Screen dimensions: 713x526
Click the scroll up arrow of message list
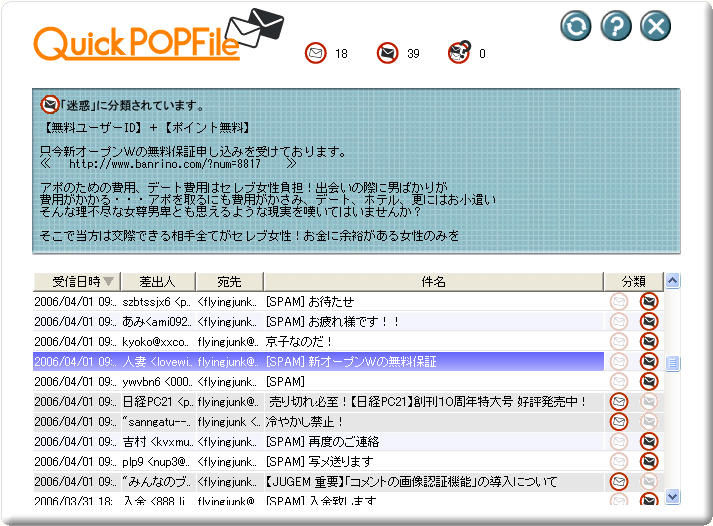pos(673,281)
